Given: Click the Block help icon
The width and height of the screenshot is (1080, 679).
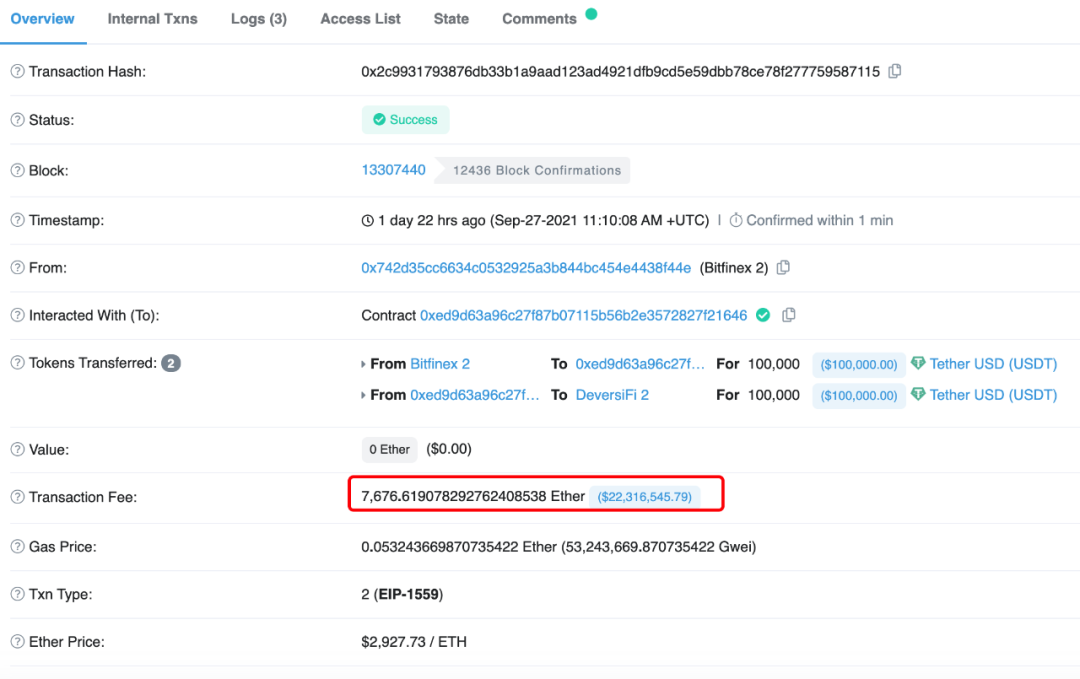Looking at the screenshot, I should point(17,171).
